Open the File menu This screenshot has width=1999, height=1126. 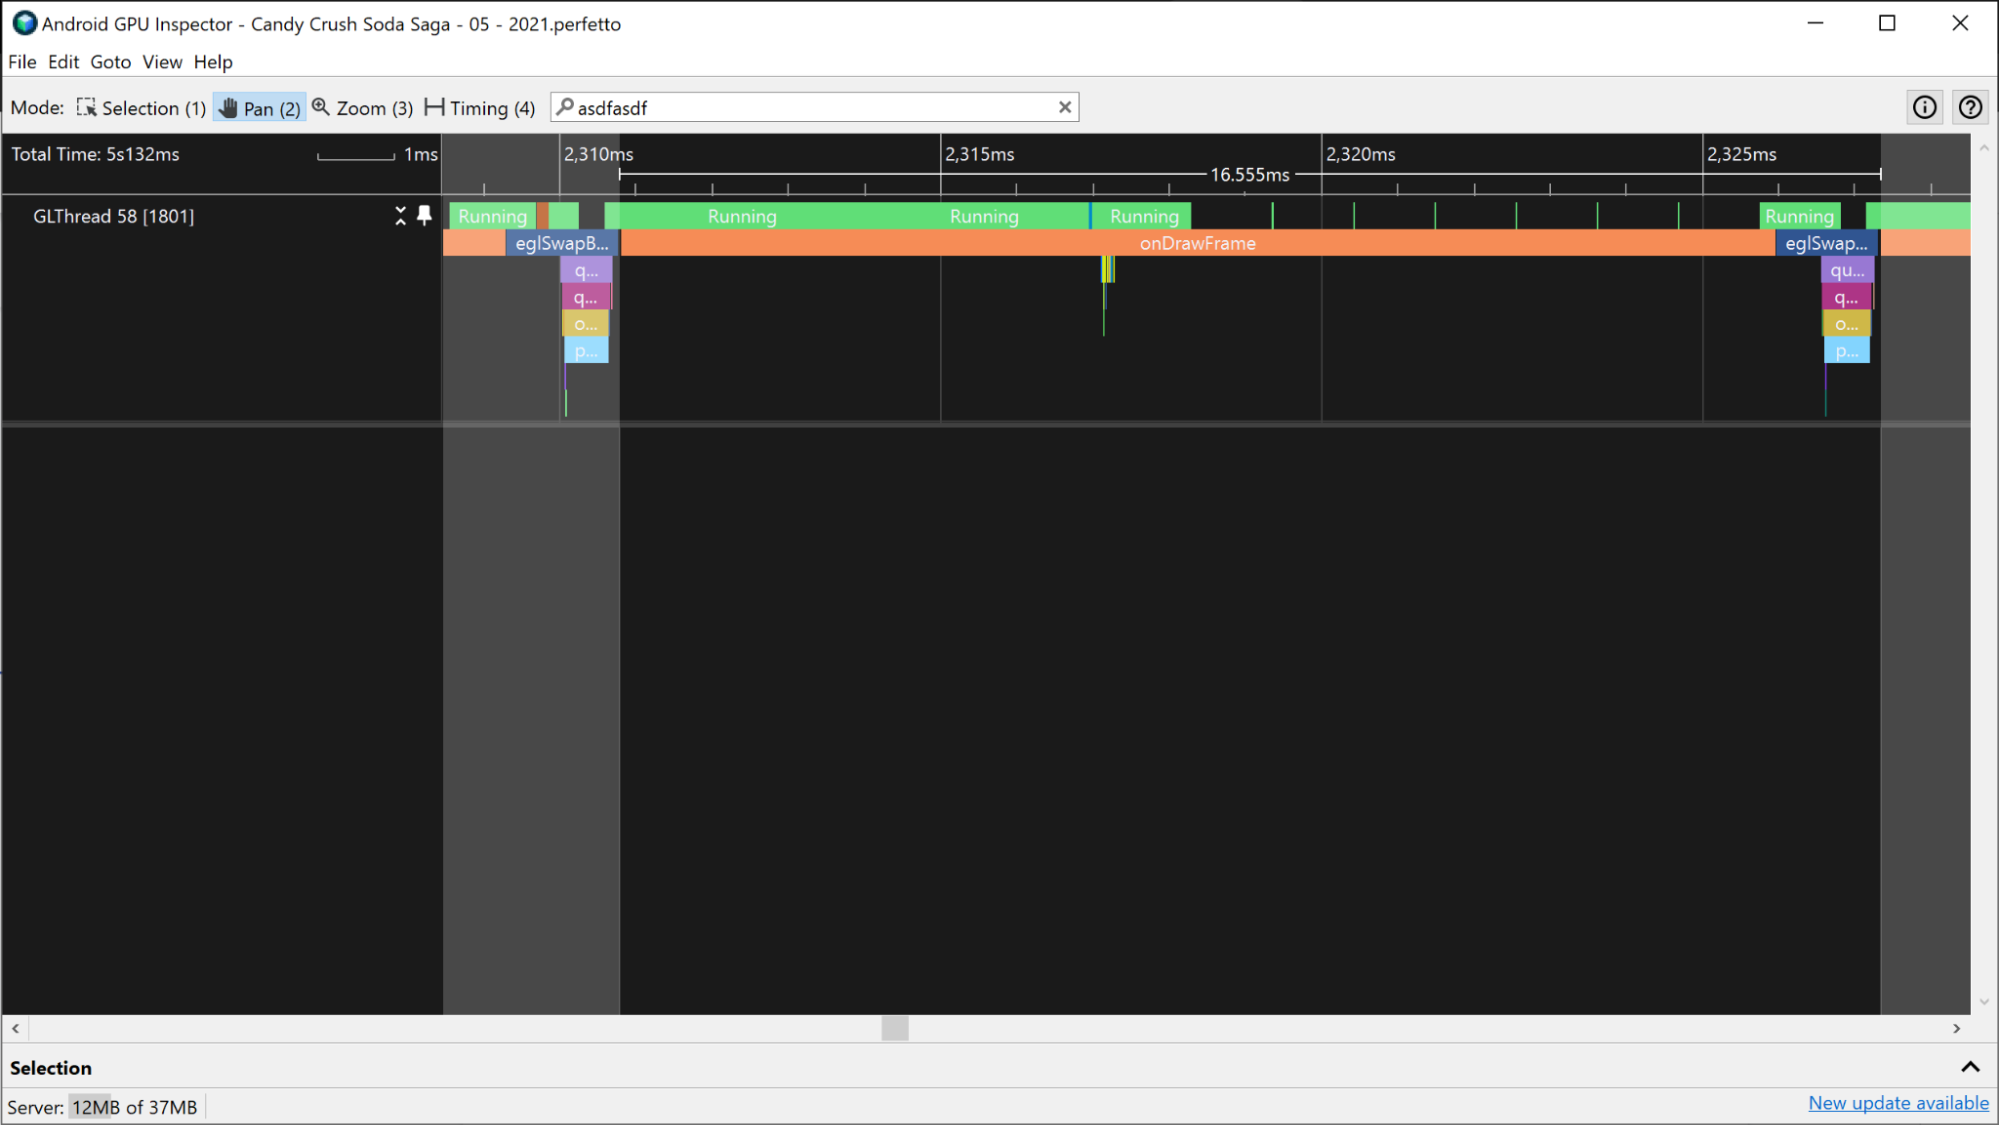[21, 62]
